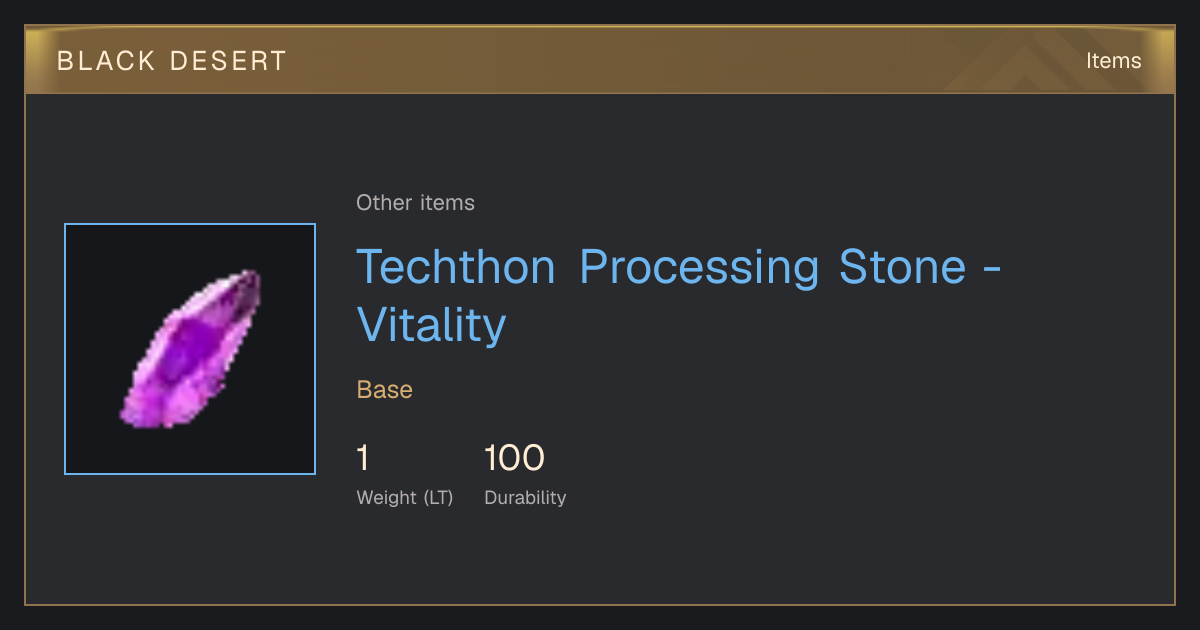Click the word 'Processing' in item name
The width and height of the screenshot is (1200, 630).
[x=699, y=268]
